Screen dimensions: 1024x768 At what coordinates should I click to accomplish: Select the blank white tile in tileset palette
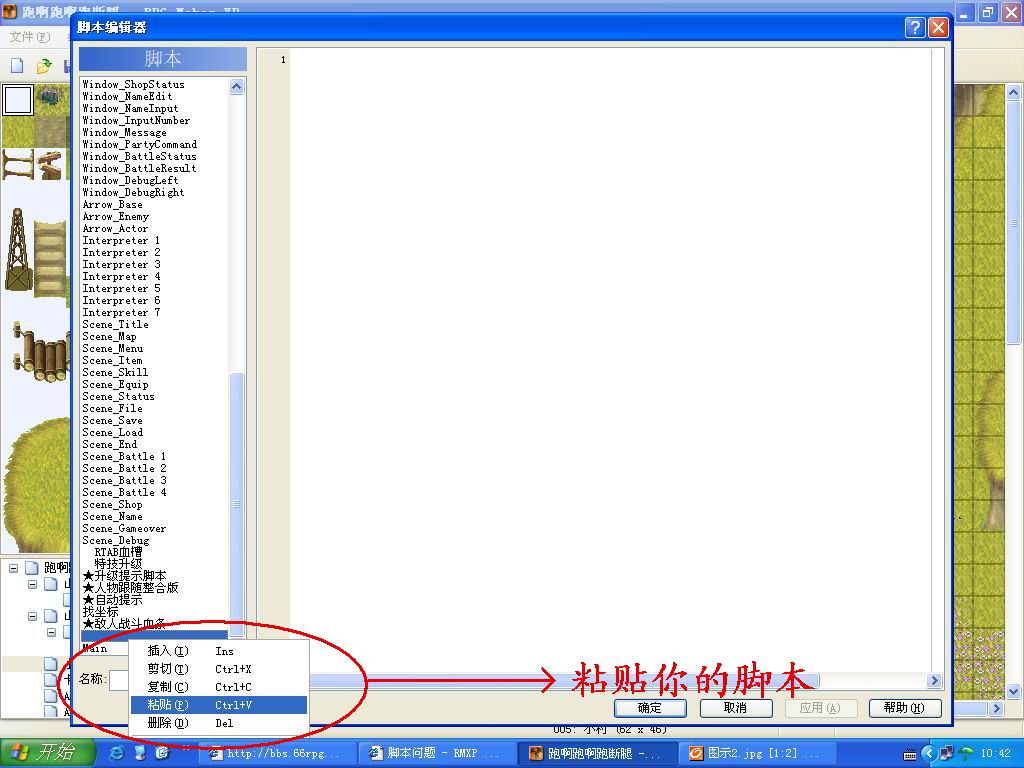pos(18,100)
